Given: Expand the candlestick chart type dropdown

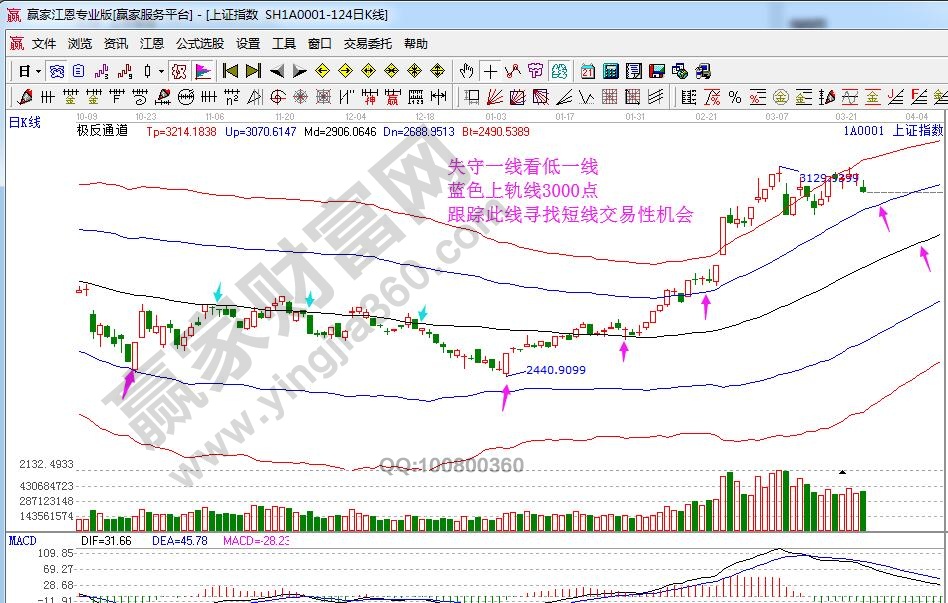Looking at the screenshot, I should pyautogui.click(x=161, y=71).
